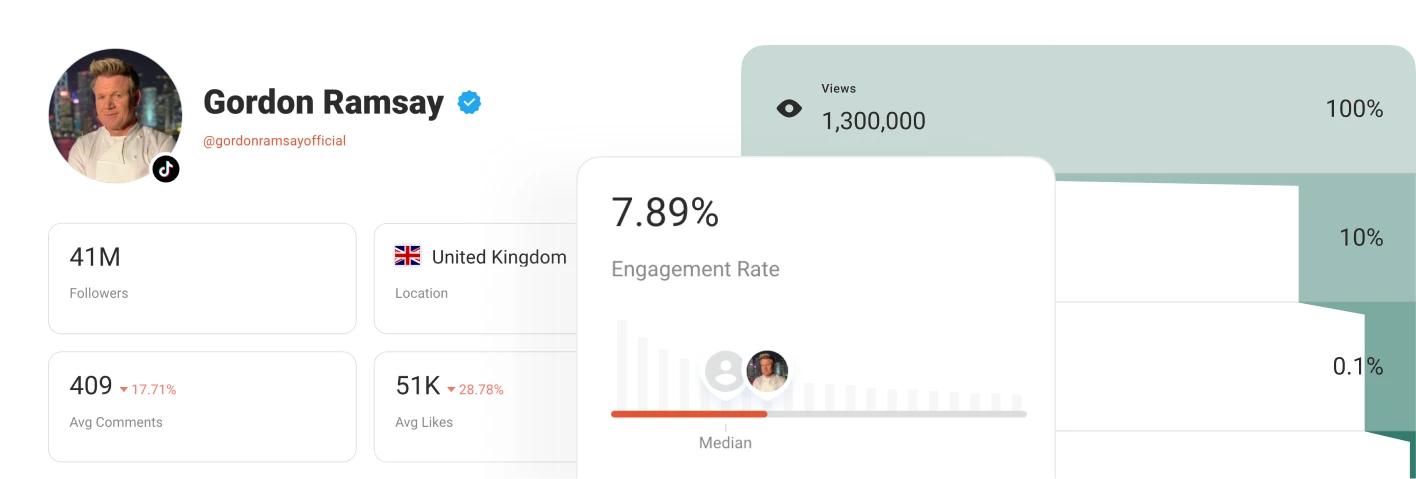
Task: Click the eye icon beside Views
Action: (789, 109)
